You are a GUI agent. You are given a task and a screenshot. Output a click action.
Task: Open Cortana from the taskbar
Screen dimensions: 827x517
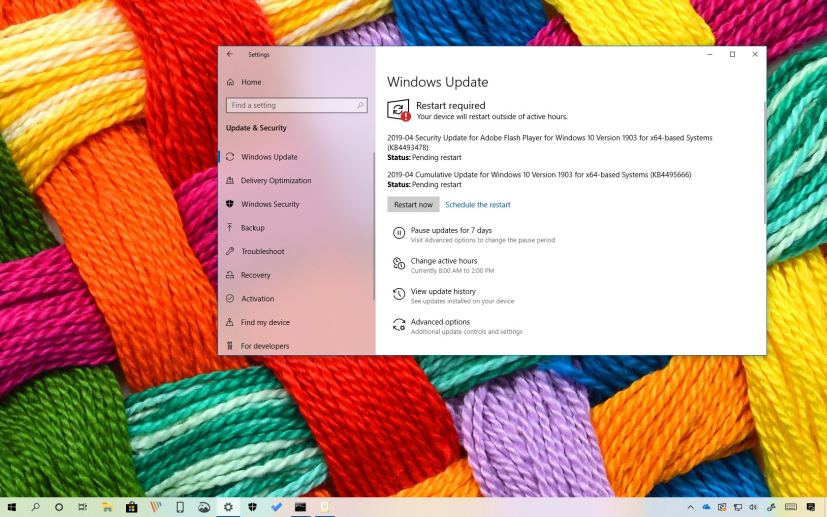[59, 507]
